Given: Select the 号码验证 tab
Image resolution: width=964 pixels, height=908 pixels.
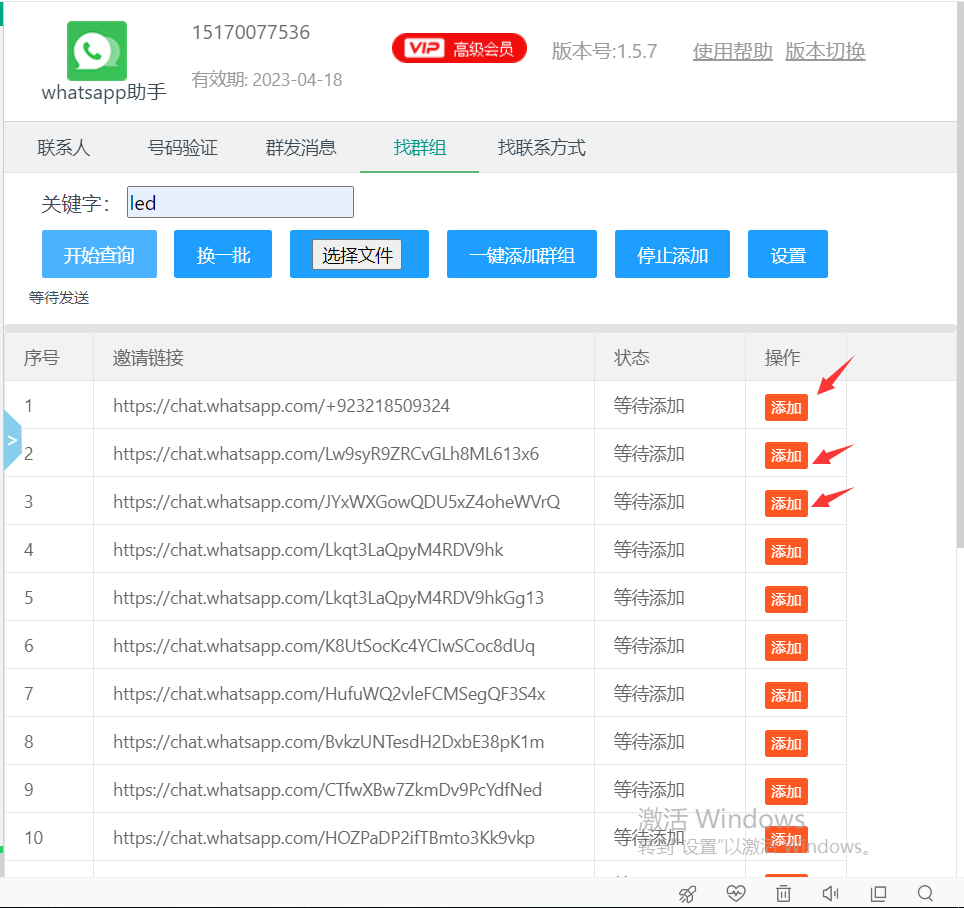Looking at the screenshot, I should pyautogui.click(x=183, y=148).
